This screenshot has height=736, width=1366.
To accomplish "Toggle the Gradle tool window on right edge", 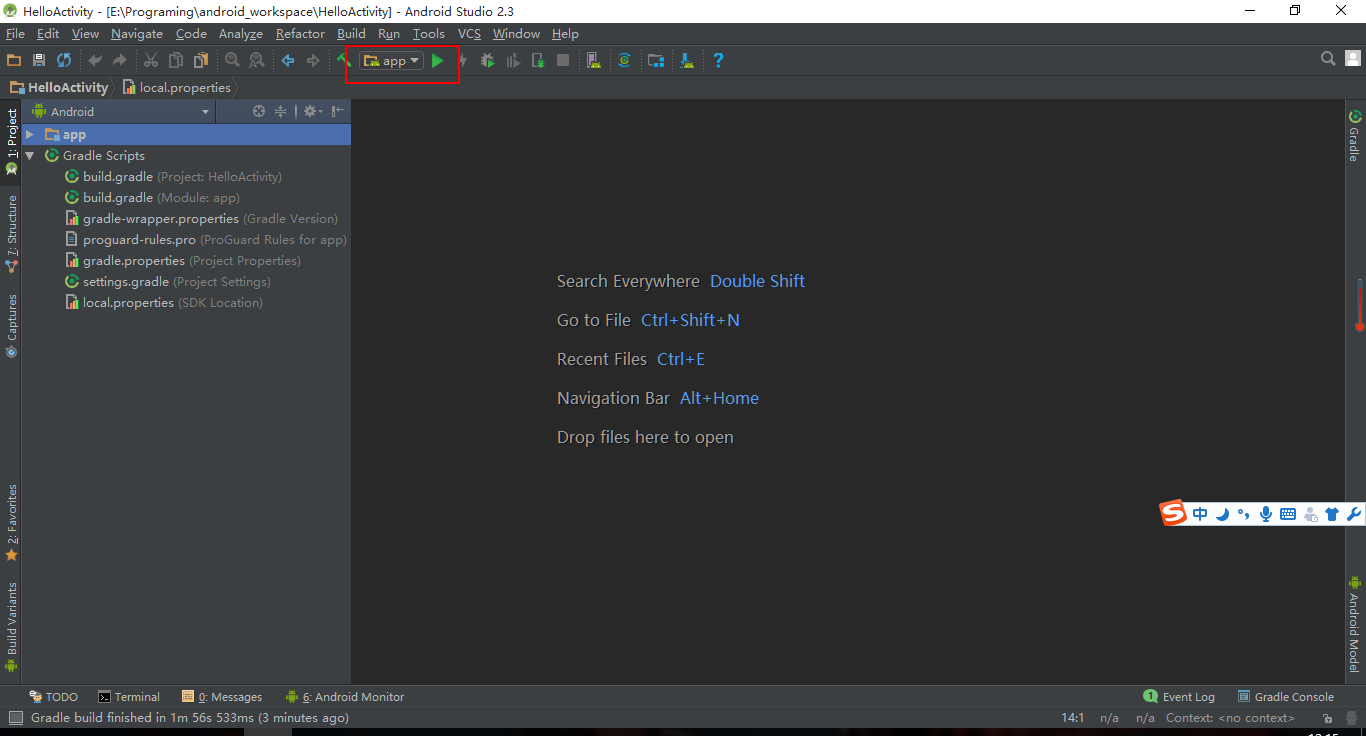I will [x=1354, y=135].
